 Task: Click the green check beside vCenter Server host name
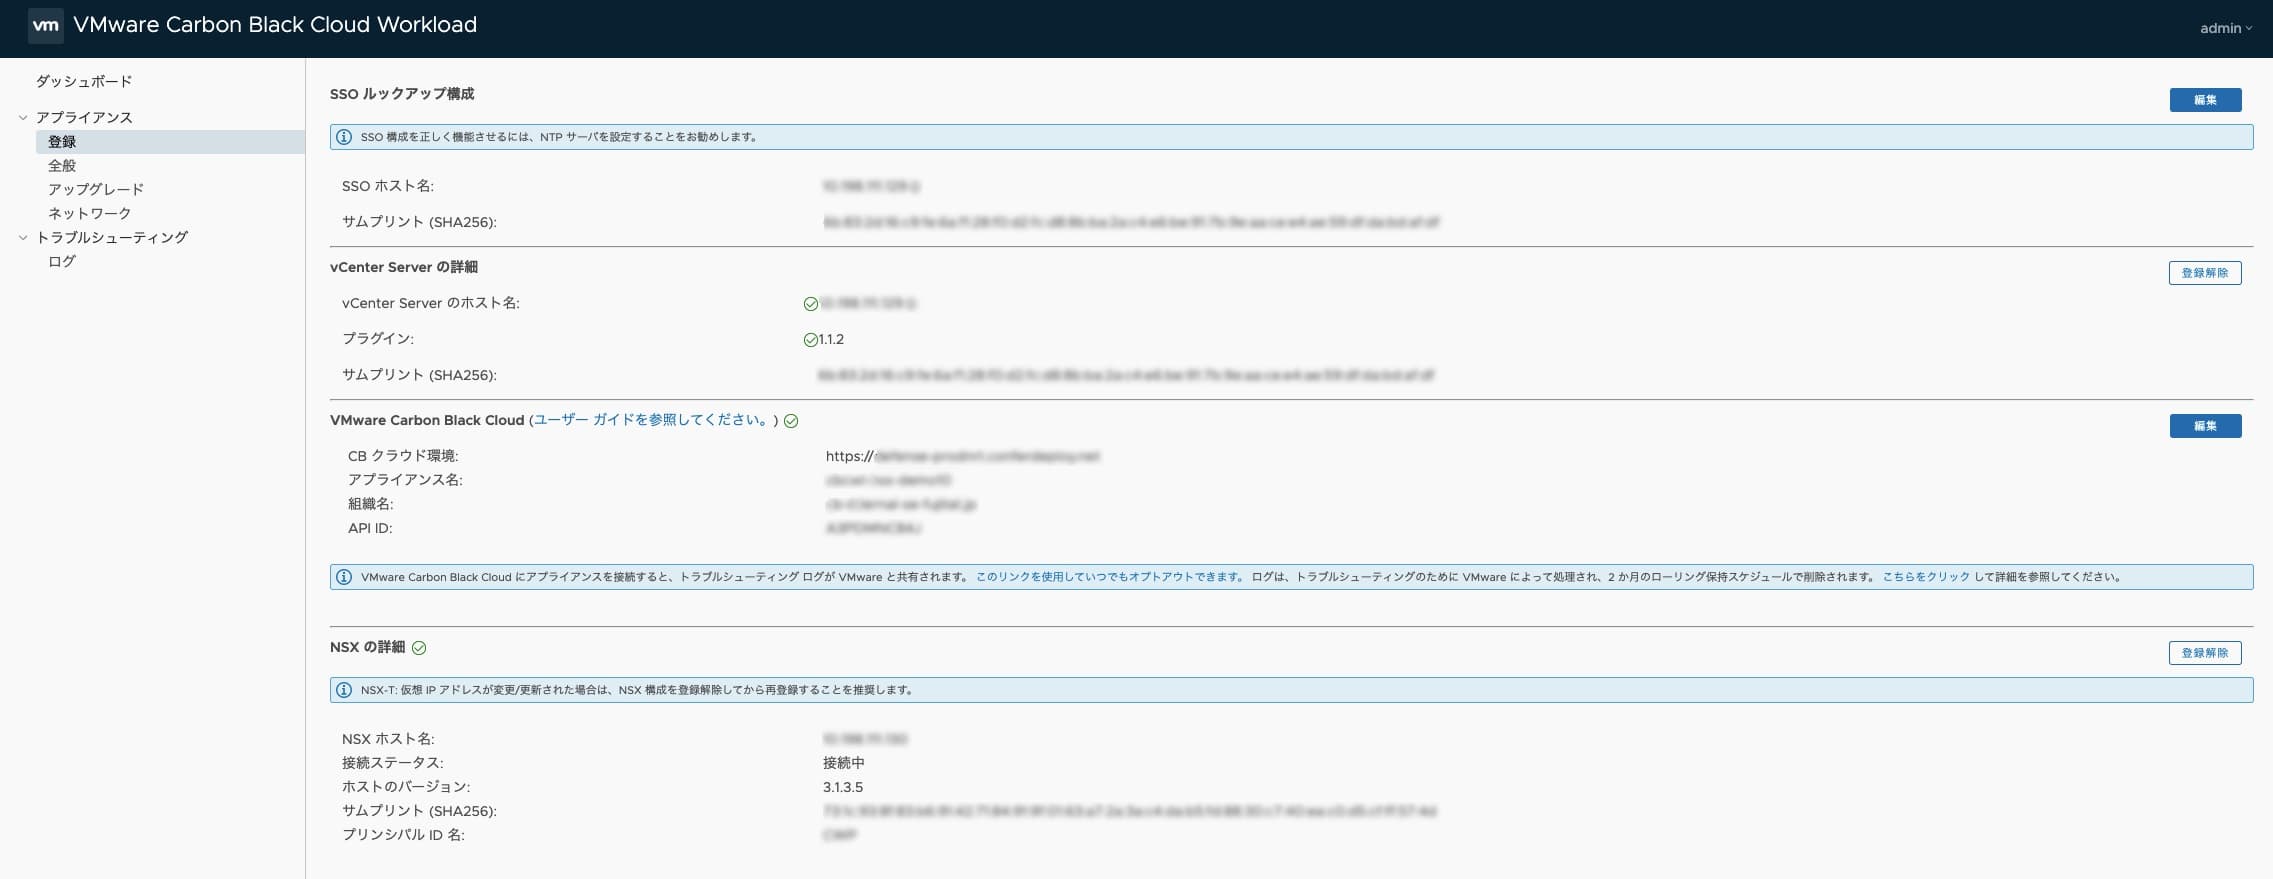[811, 304]
